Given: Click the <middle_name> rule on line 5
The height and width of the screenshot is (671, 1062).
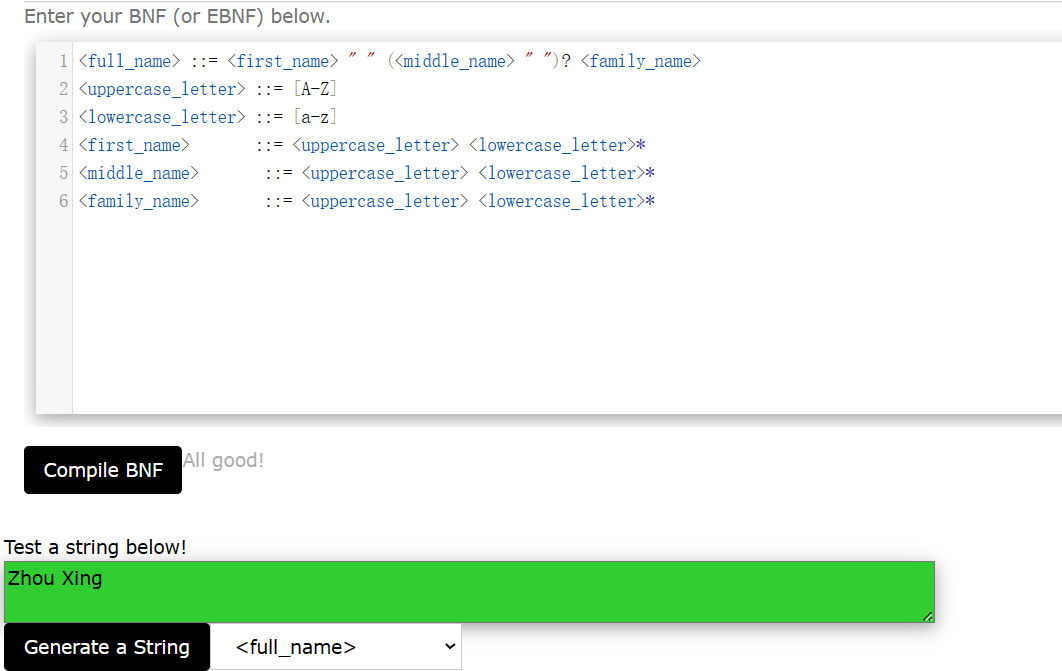Looking at the screenshot, I should pos(138,173).
